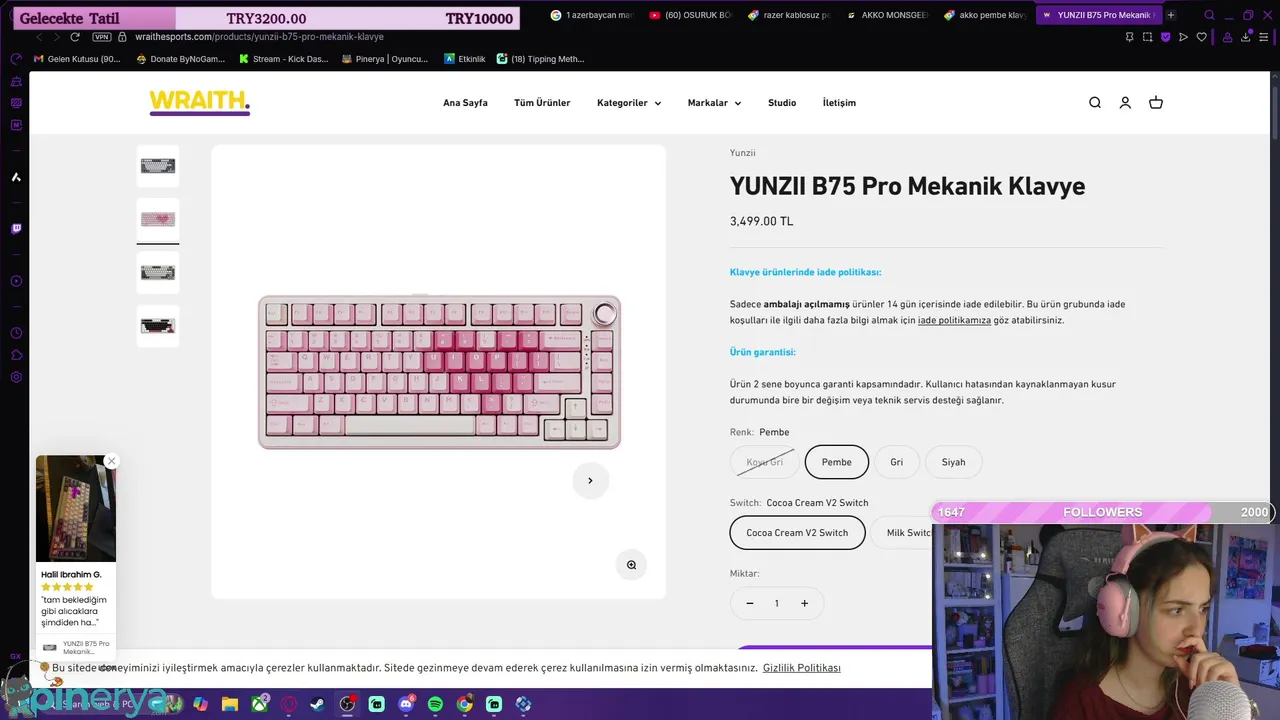
Task: Open the site search magnifier icon
Action: [x=1095, y=103]
